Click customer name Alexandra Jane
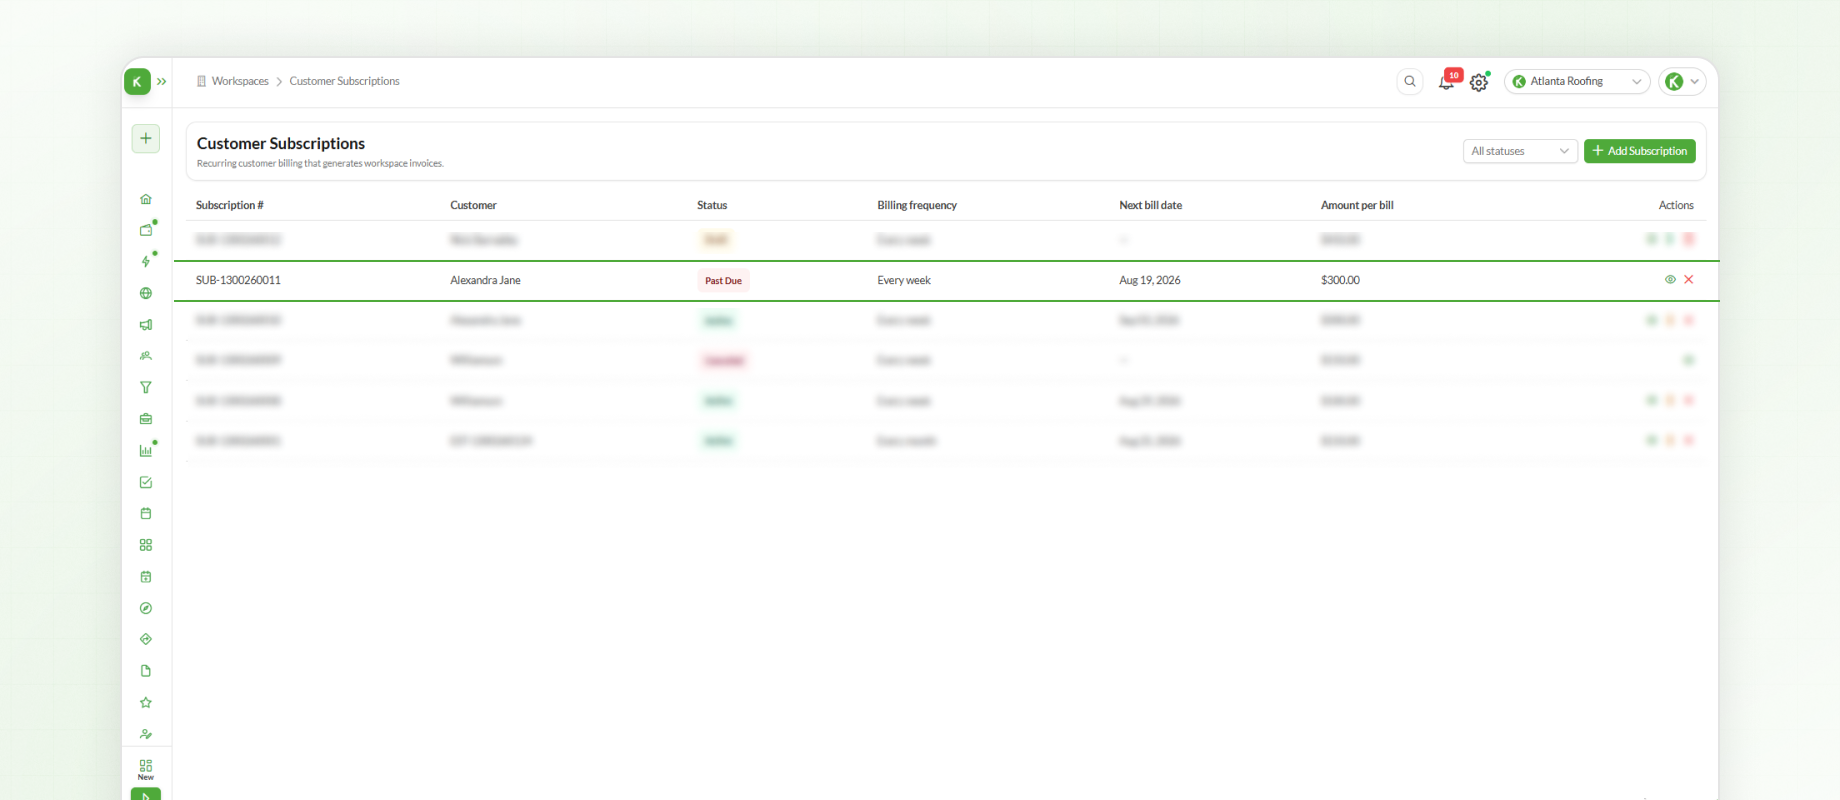 coord(485,280)
